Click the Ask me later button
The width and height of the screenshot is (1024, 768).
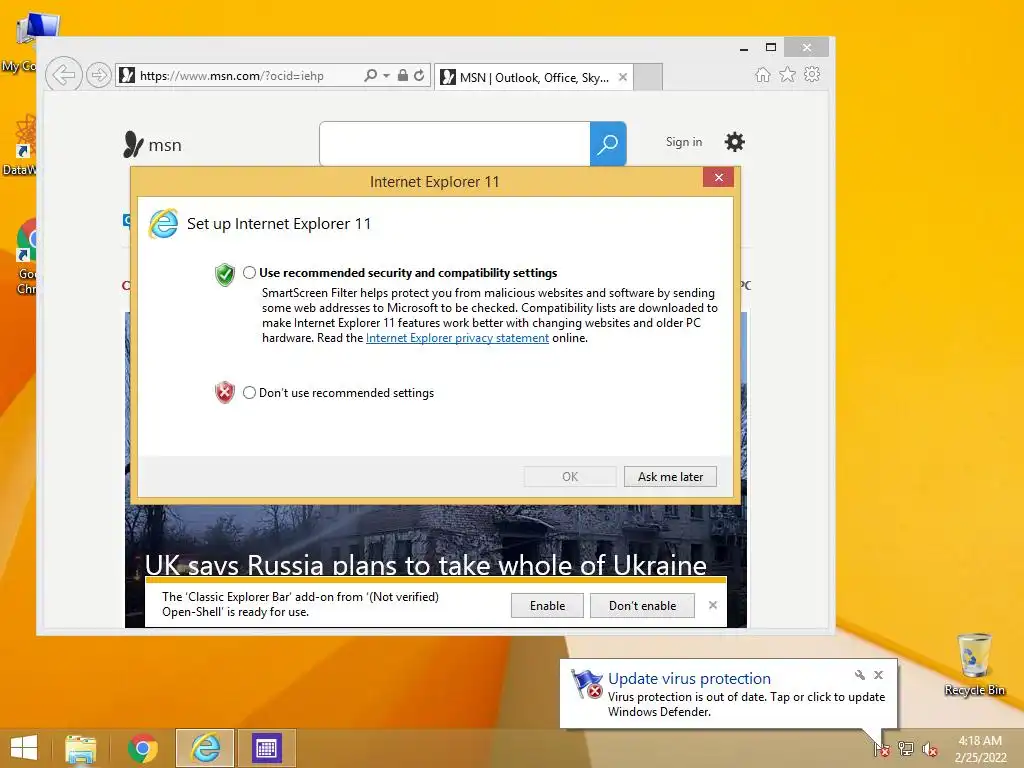[670, 477]
